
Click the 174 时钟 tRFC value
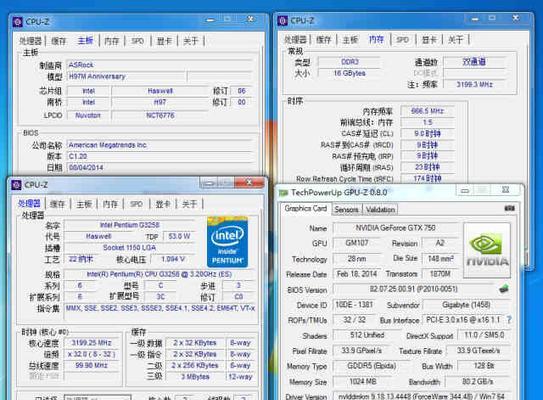tap(427, 178)
